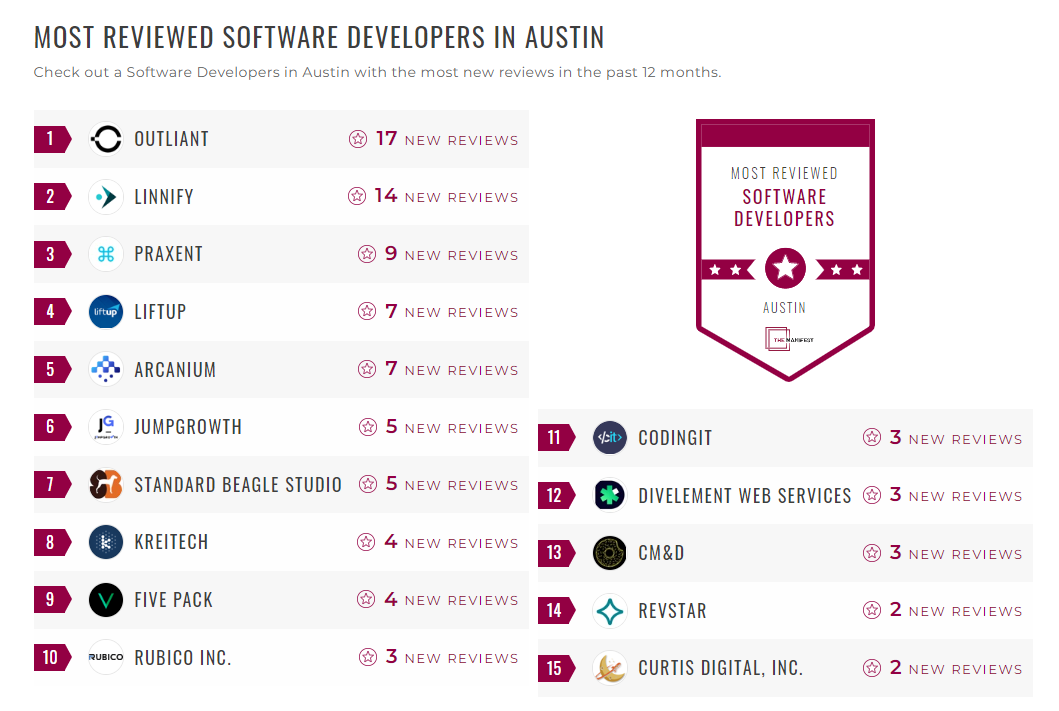The height and width of the screenshot is (711, 1059).
Task: Click the Arcanium mosaic logo
Action: (105, 369)
